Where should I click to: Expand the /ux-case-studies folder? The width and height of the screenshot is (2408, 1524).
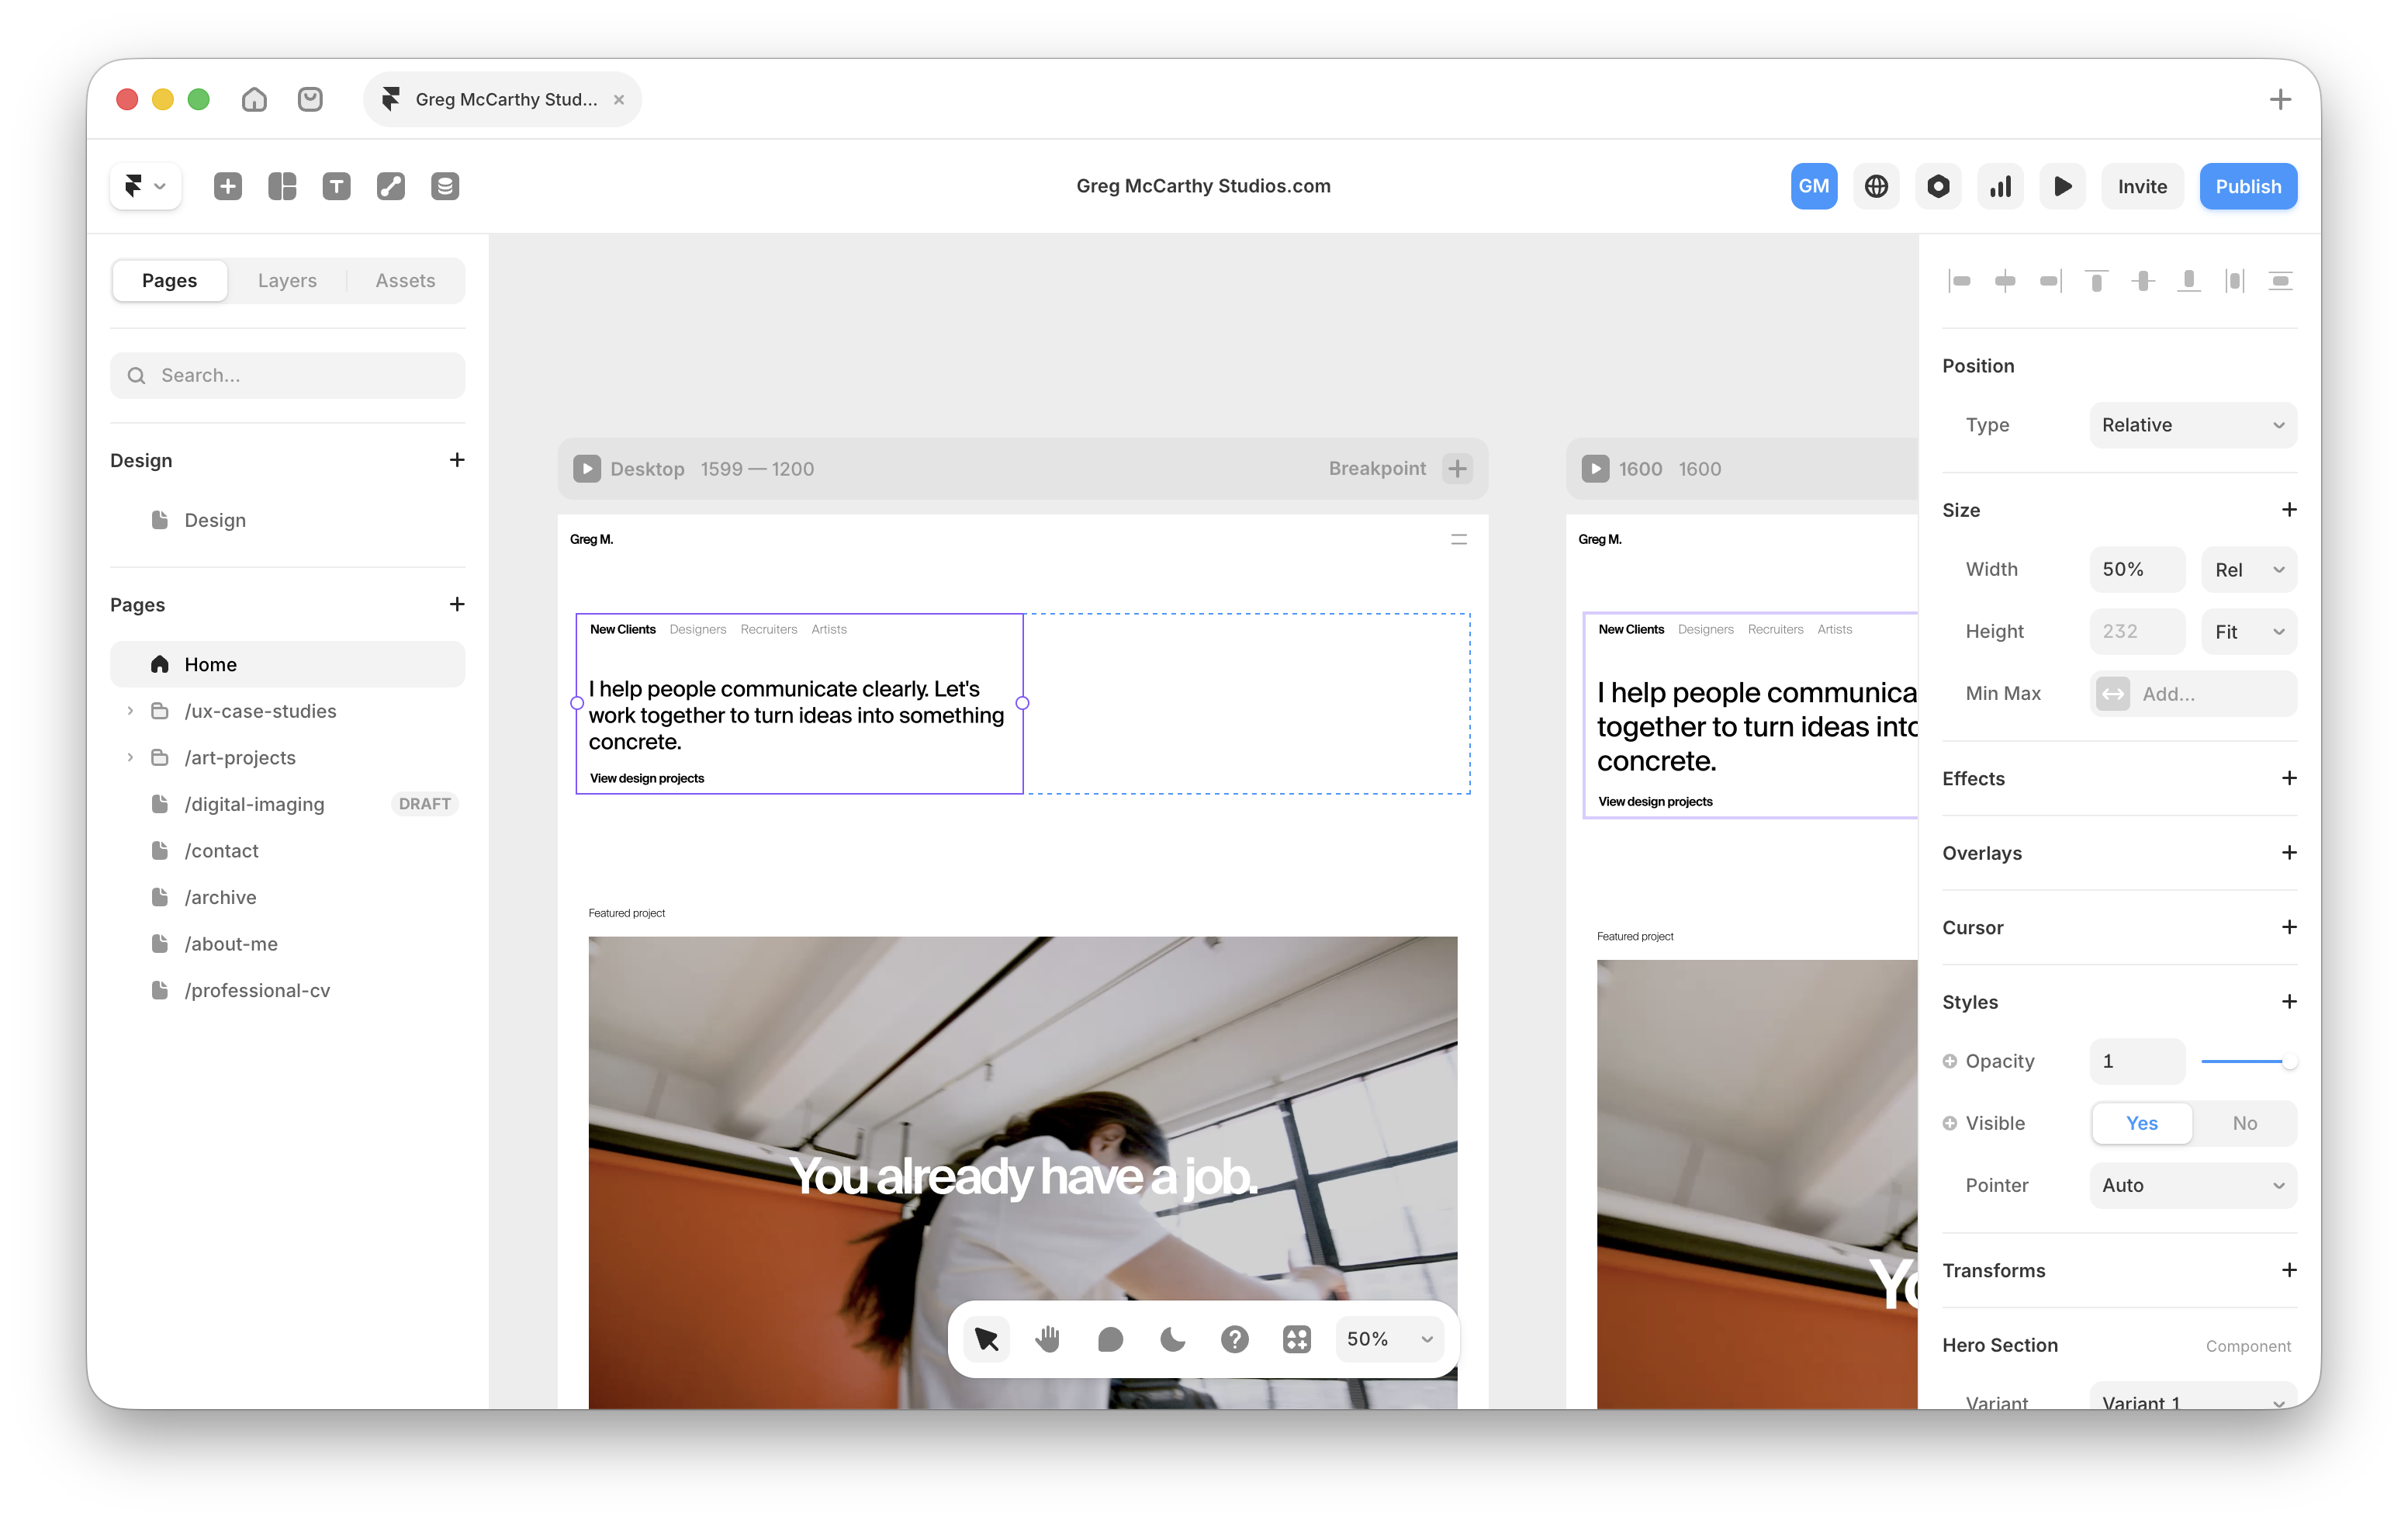(x=130, y=710)
